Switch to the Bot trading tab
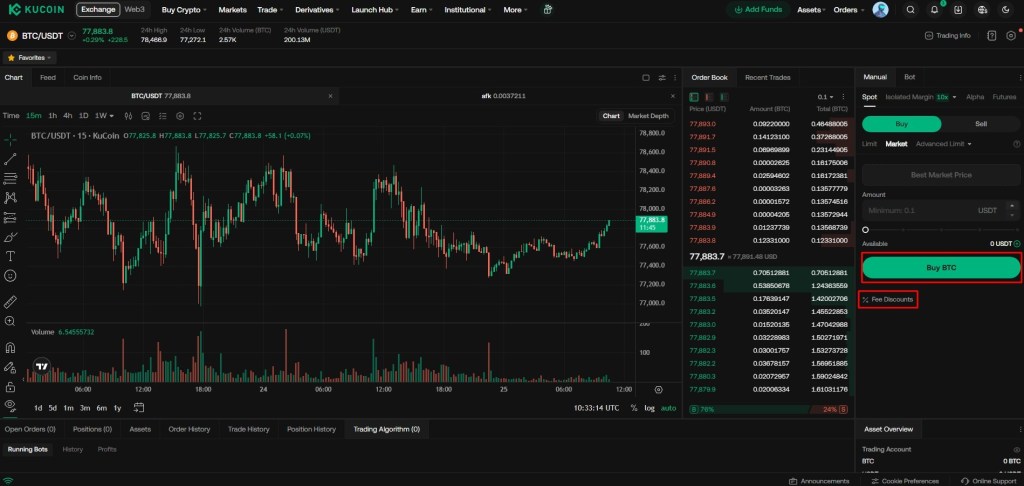This screenshot has height=486, width=1024. coord(910,77)
